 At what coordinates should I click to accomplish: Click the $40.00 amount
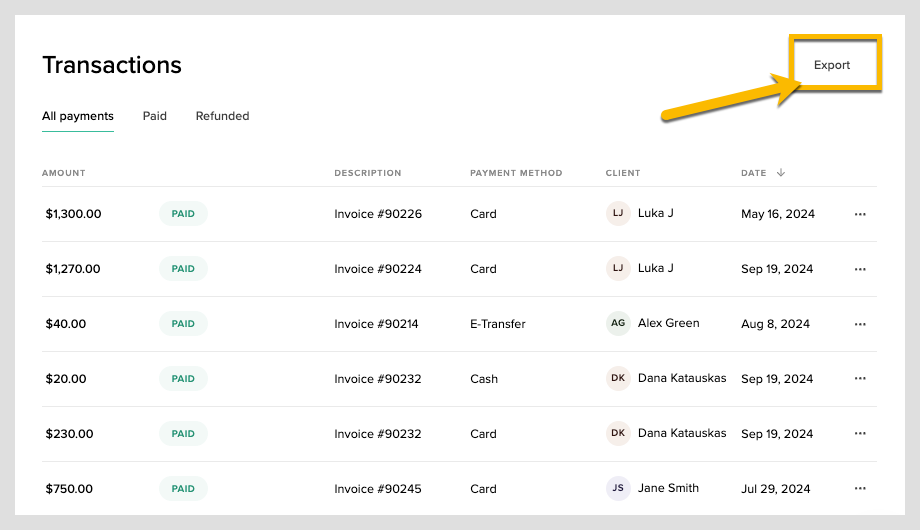[66, 324]
